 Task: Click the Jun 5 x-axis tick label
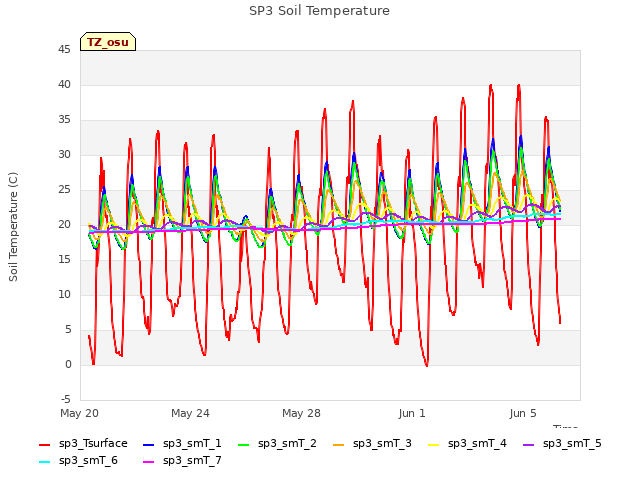[523, 413]
